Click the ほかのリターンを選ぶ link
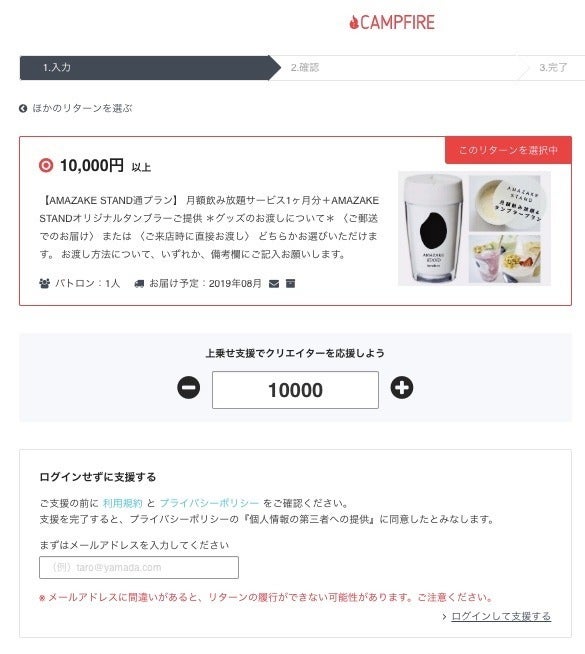 coord(82,108)
